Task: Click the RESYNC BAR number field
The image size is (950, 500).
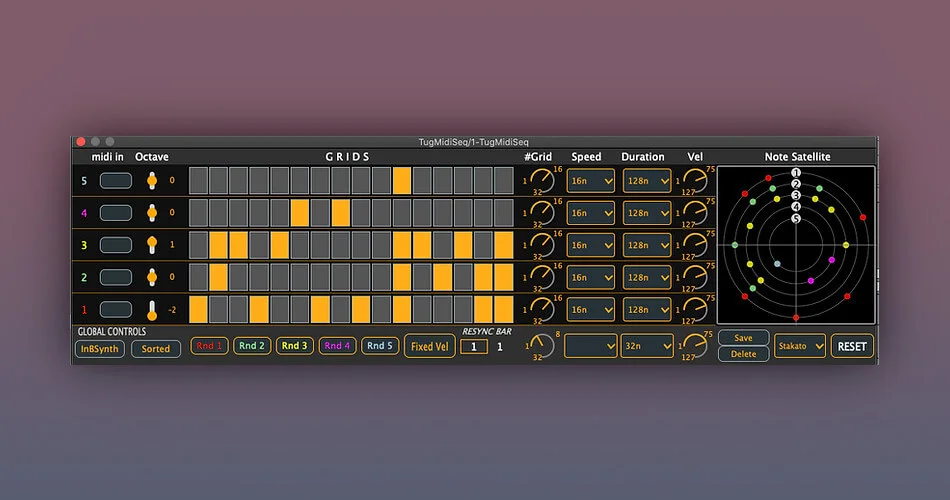Action: [x=474, y=347]
